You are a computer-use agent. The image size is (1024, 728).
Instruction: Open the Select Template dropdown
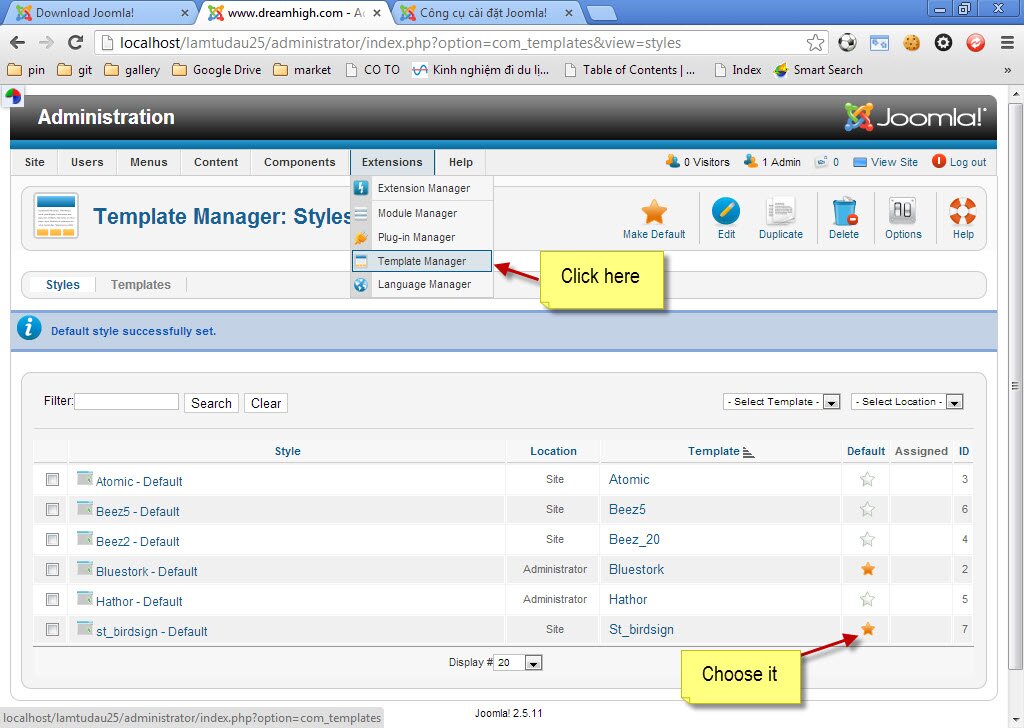pyautogui.click(x=781, y=401)
